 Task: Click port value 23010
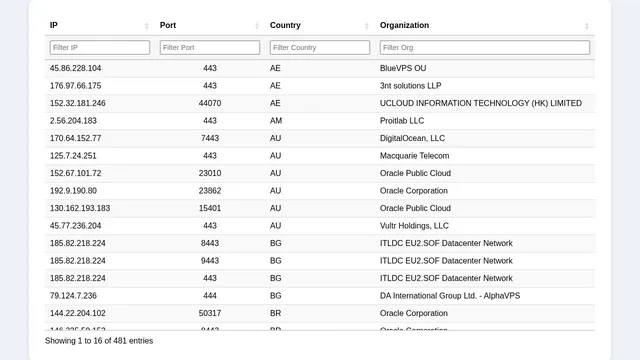210,173
